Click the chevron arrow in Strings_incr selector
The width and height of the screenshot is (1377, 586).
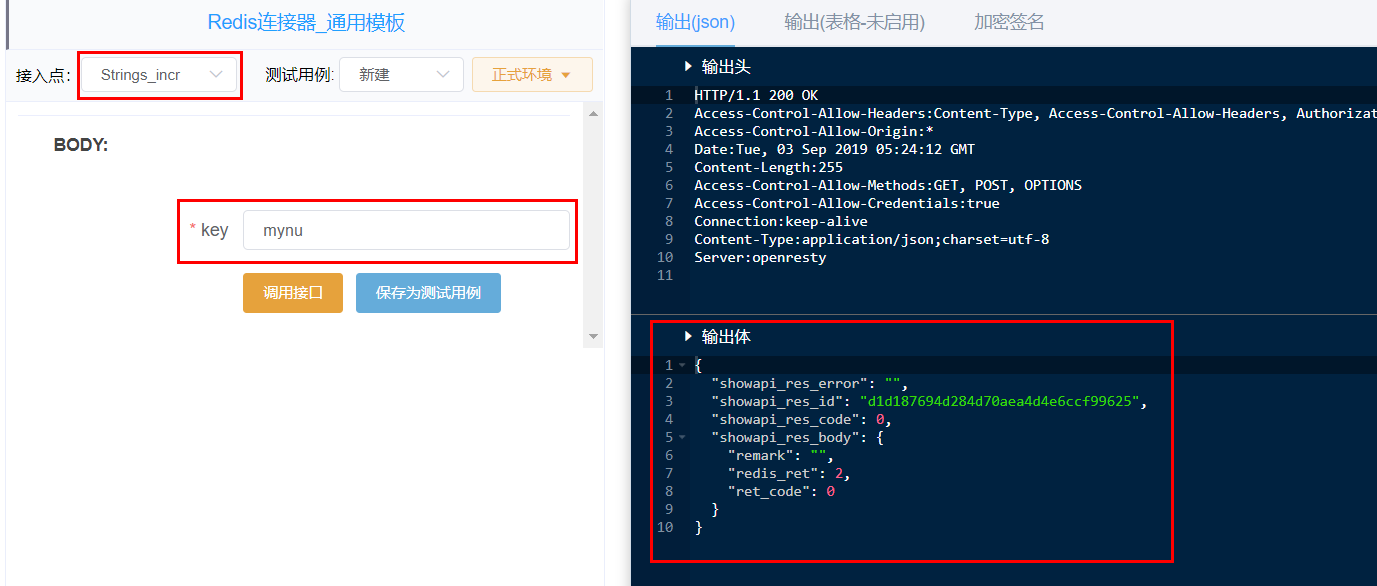pyautogui.click(x=216, y=75)
